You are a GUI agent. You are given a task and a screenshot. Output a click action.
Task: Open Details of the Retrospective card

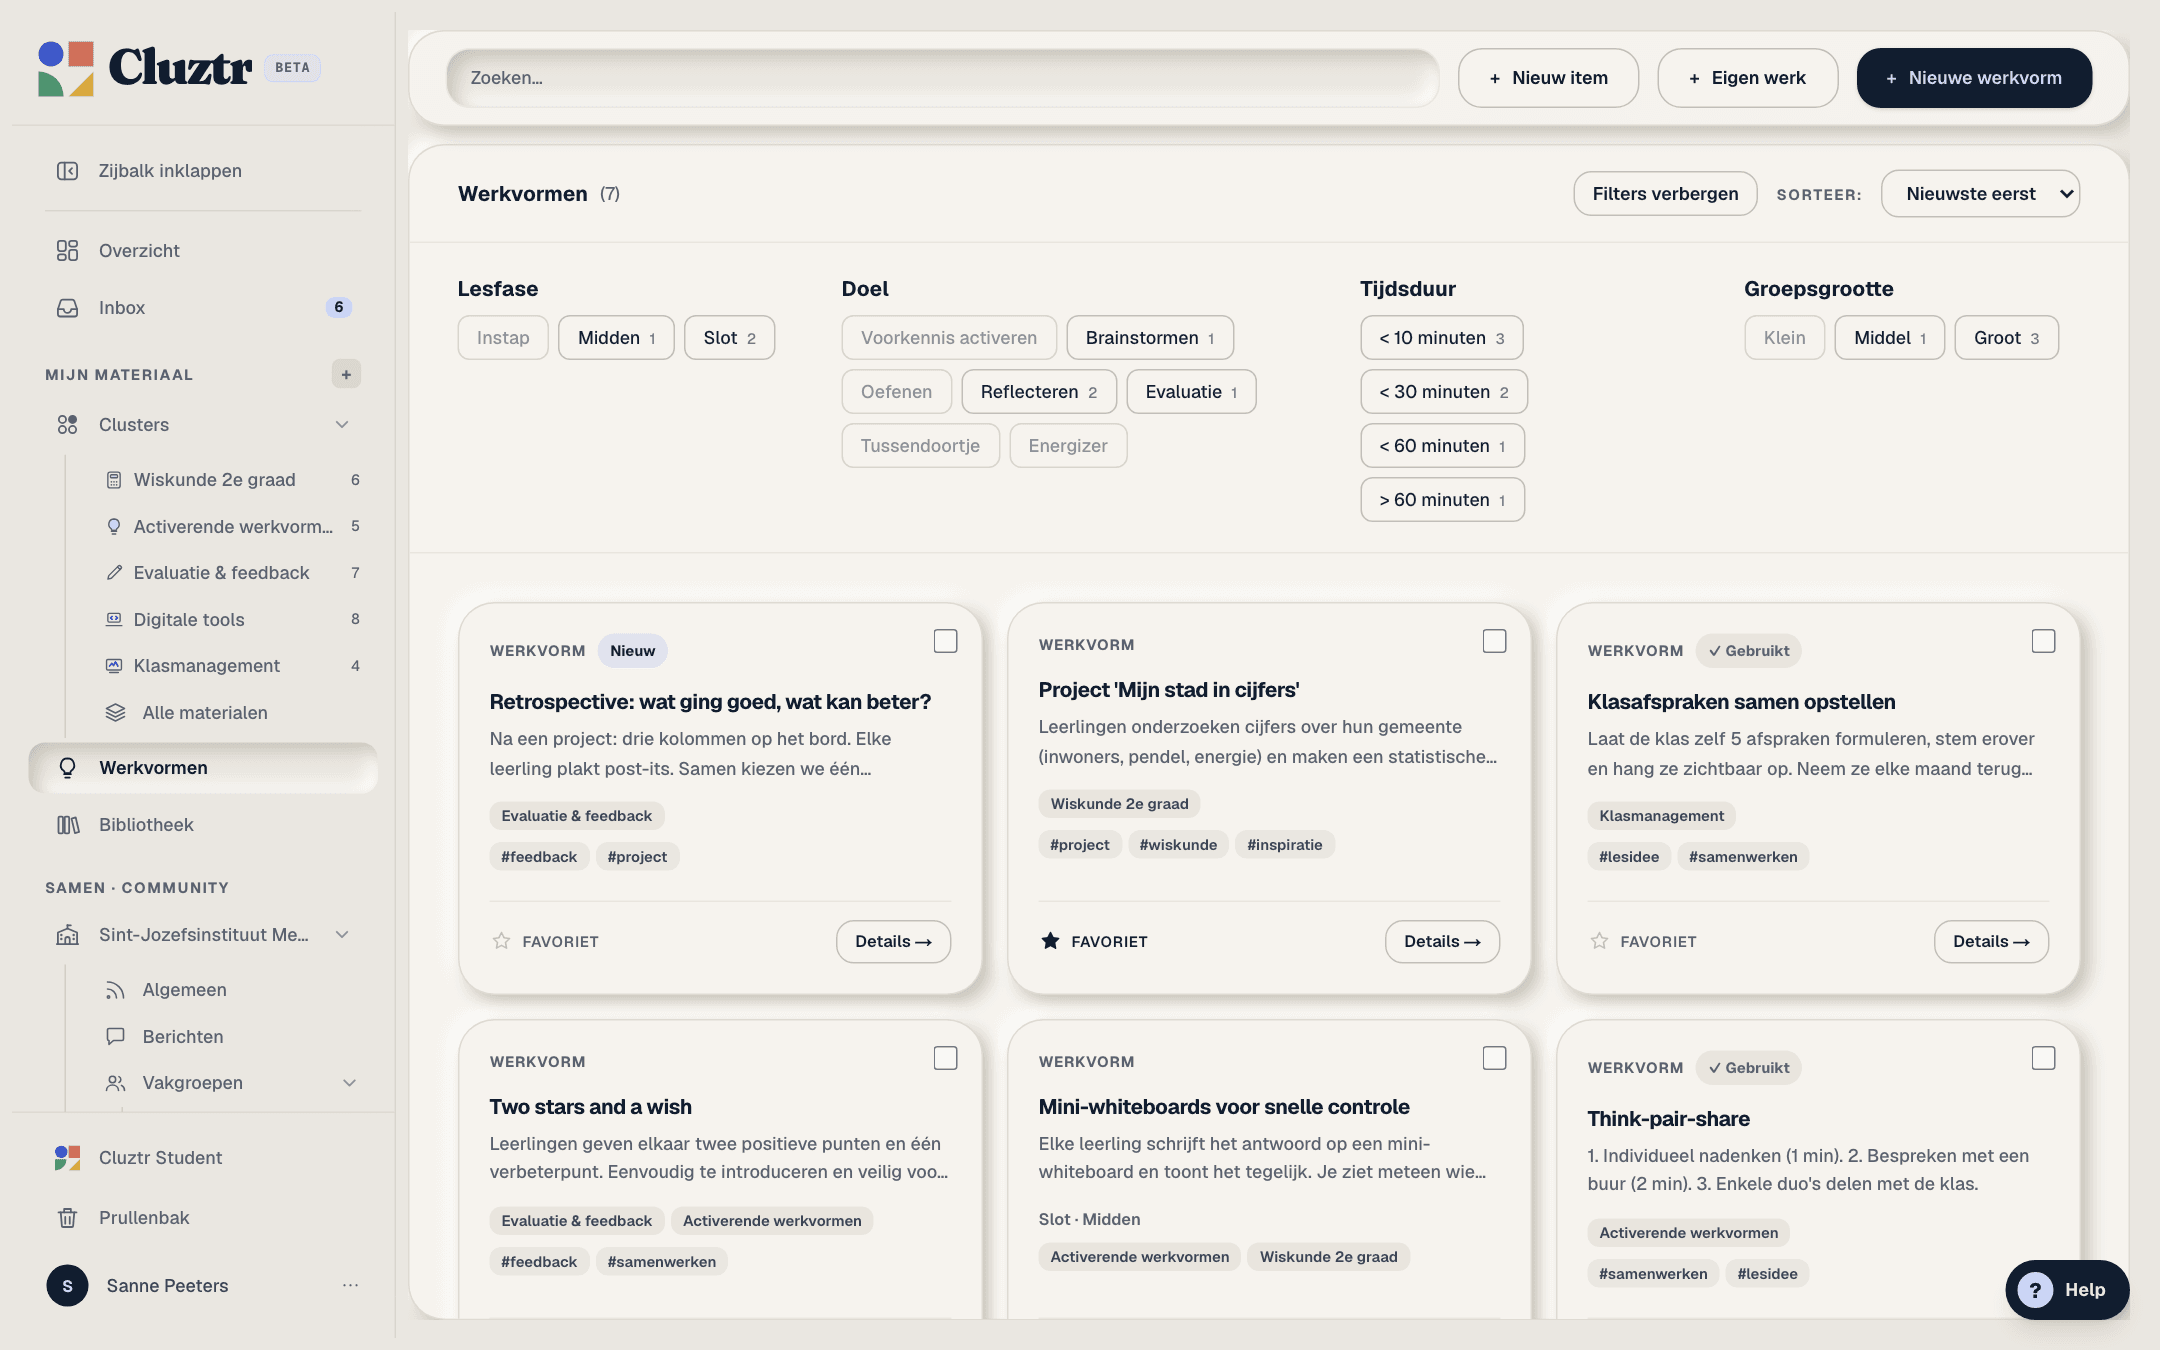(x=893, y=942)
